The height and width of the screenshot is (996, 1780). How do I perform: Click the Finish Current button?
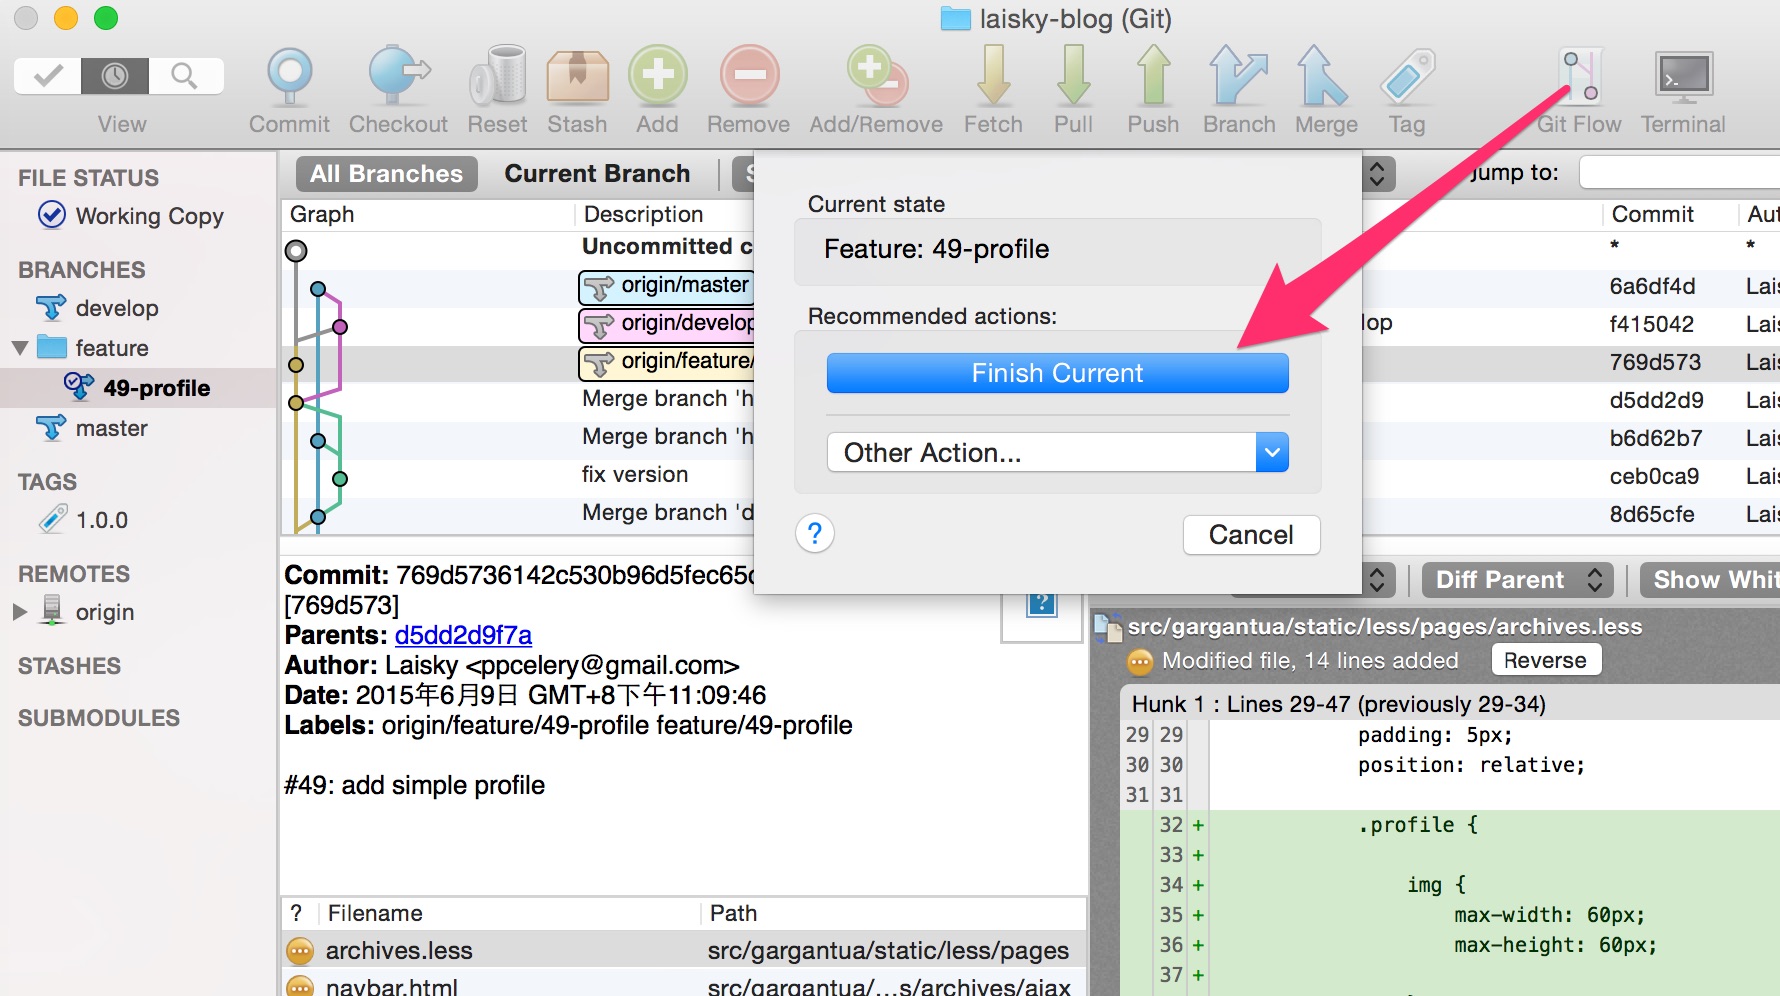tap(1057, 373)
